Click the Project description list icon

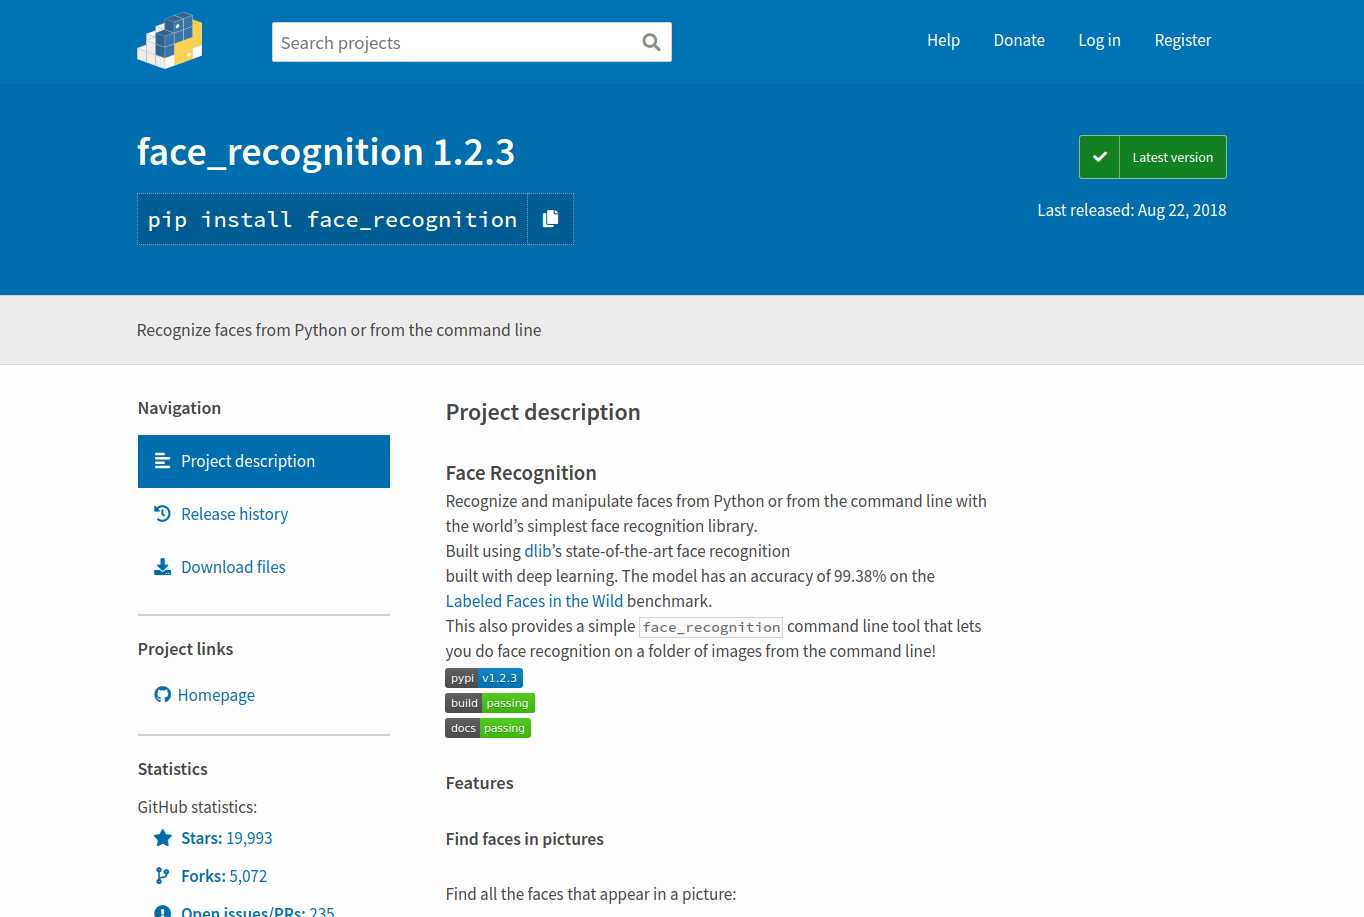[x=162, y=461]
